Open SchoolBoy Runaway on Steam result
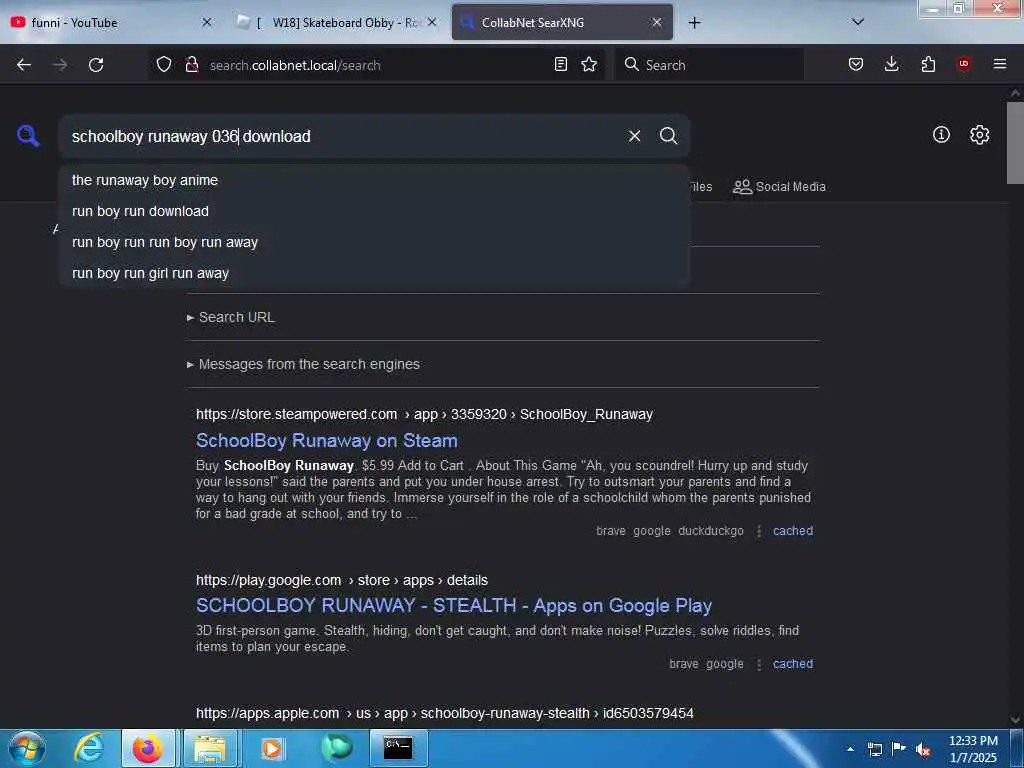The height and width of the screenshot is (768, 1024). coord(327,441)
